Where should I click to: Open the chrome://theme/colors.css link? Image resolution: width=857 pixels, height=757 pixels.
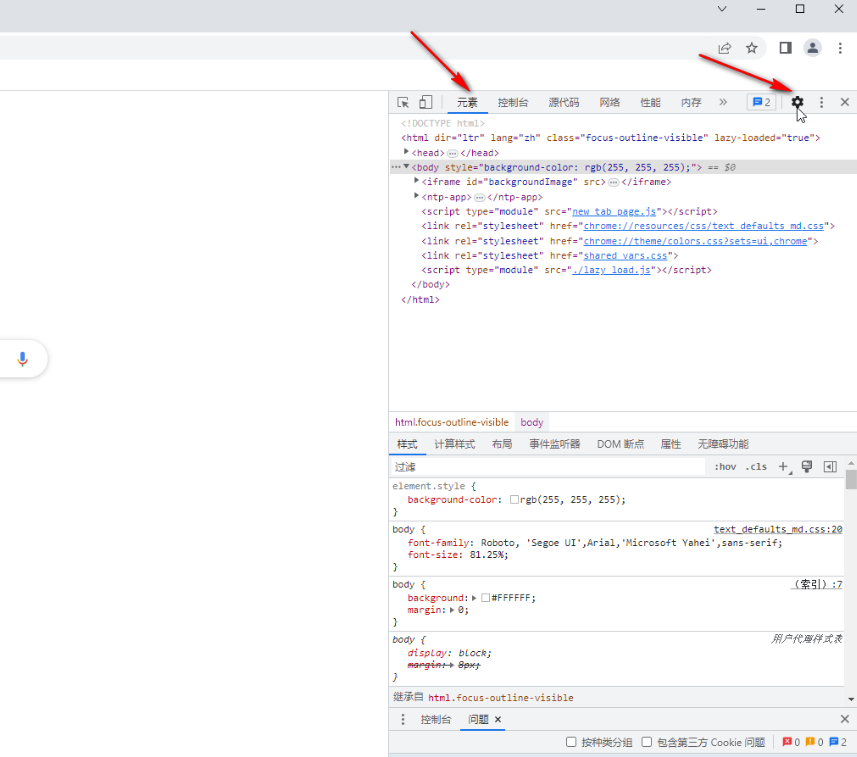695,241
